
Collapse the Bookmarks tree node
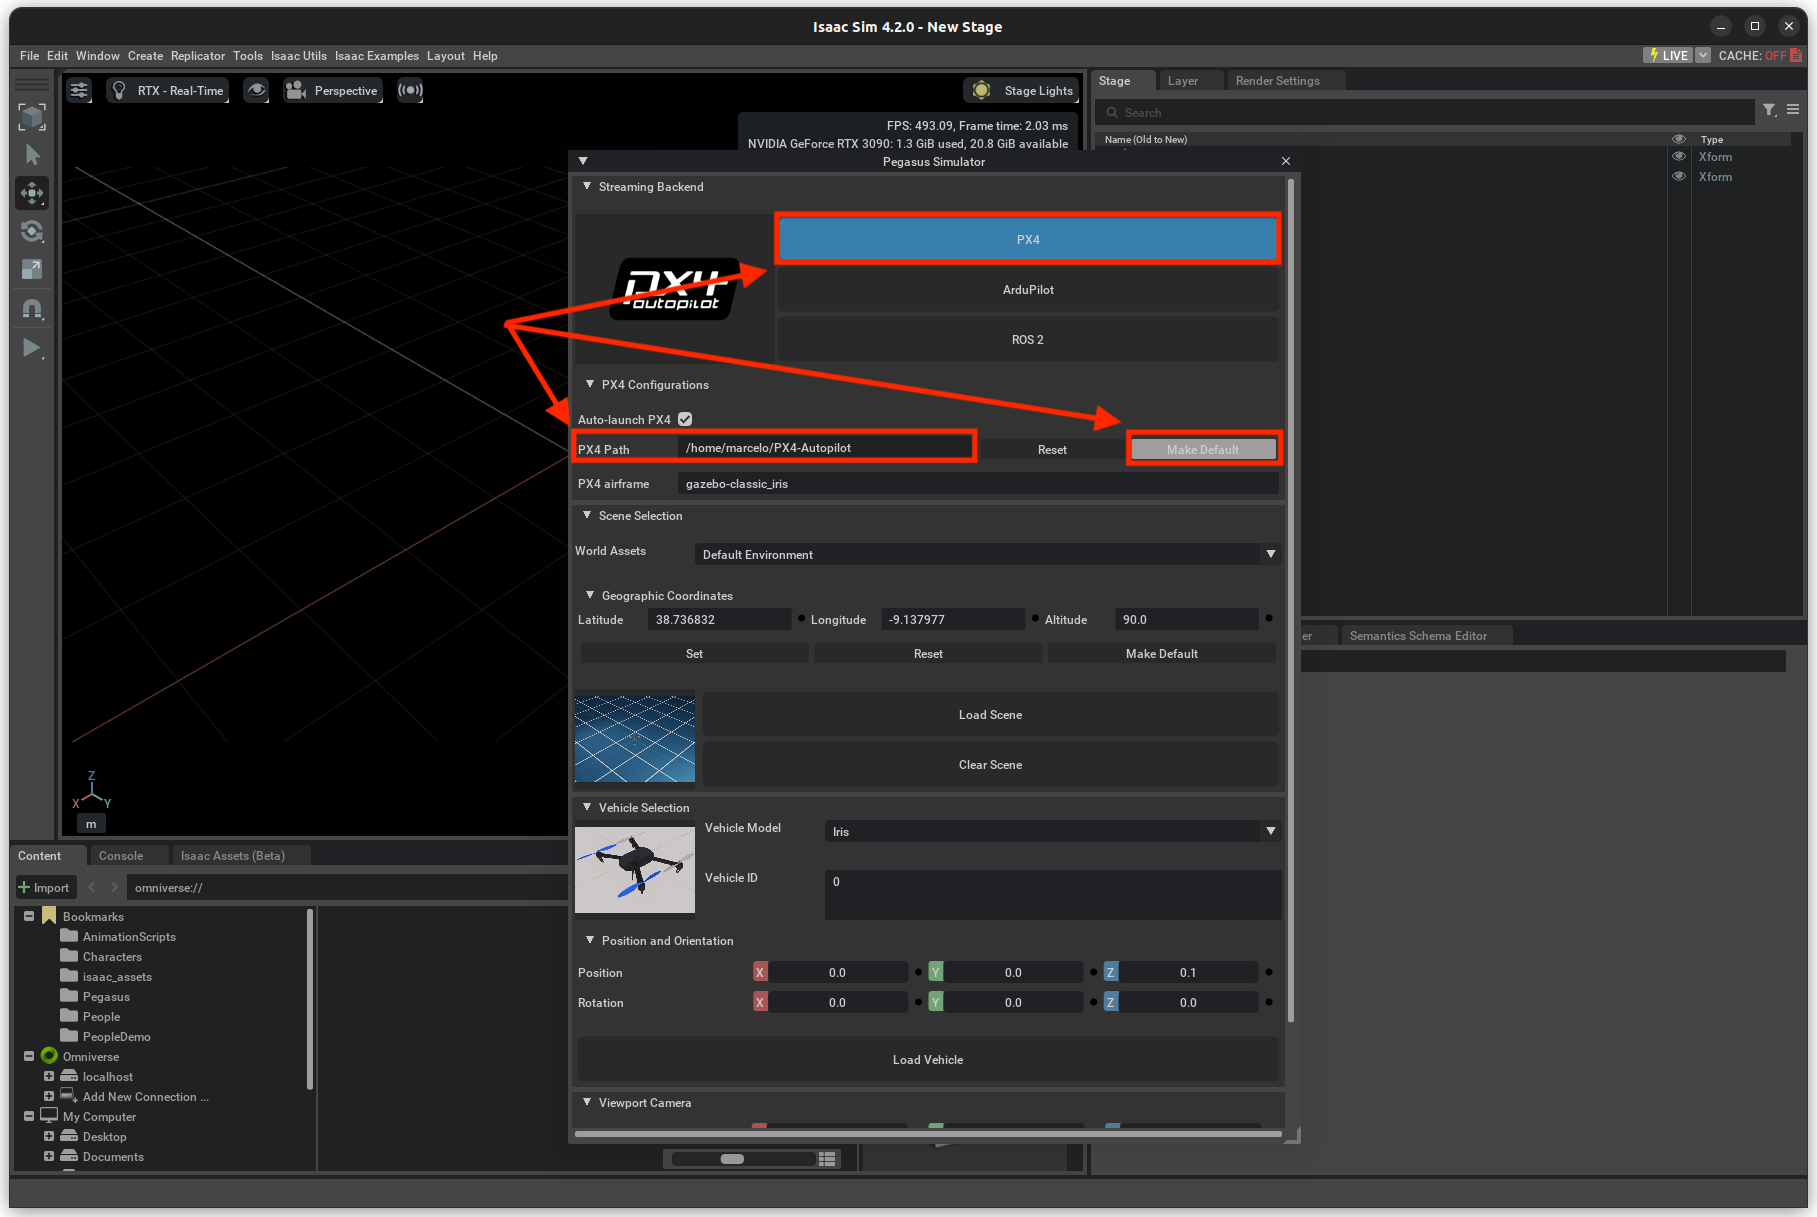click(29, 916)
